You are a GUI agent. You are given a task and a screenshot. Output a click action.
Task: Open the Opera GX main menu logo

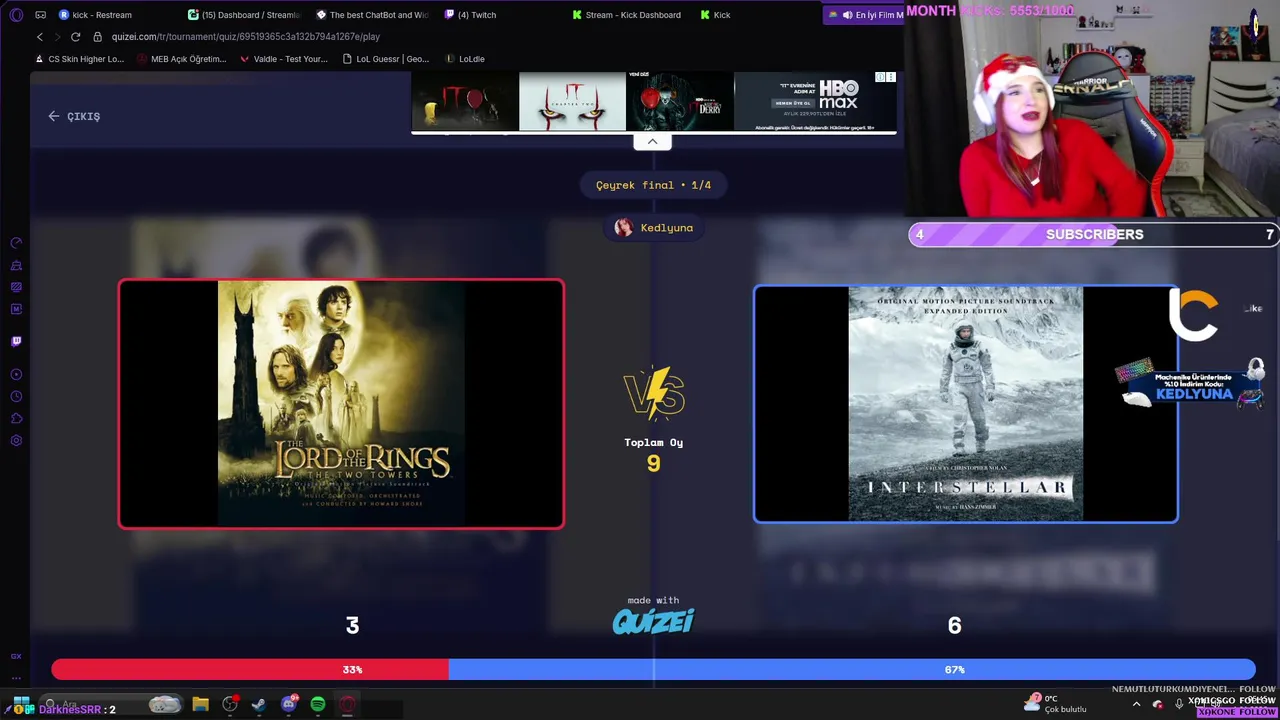(16, 15)
